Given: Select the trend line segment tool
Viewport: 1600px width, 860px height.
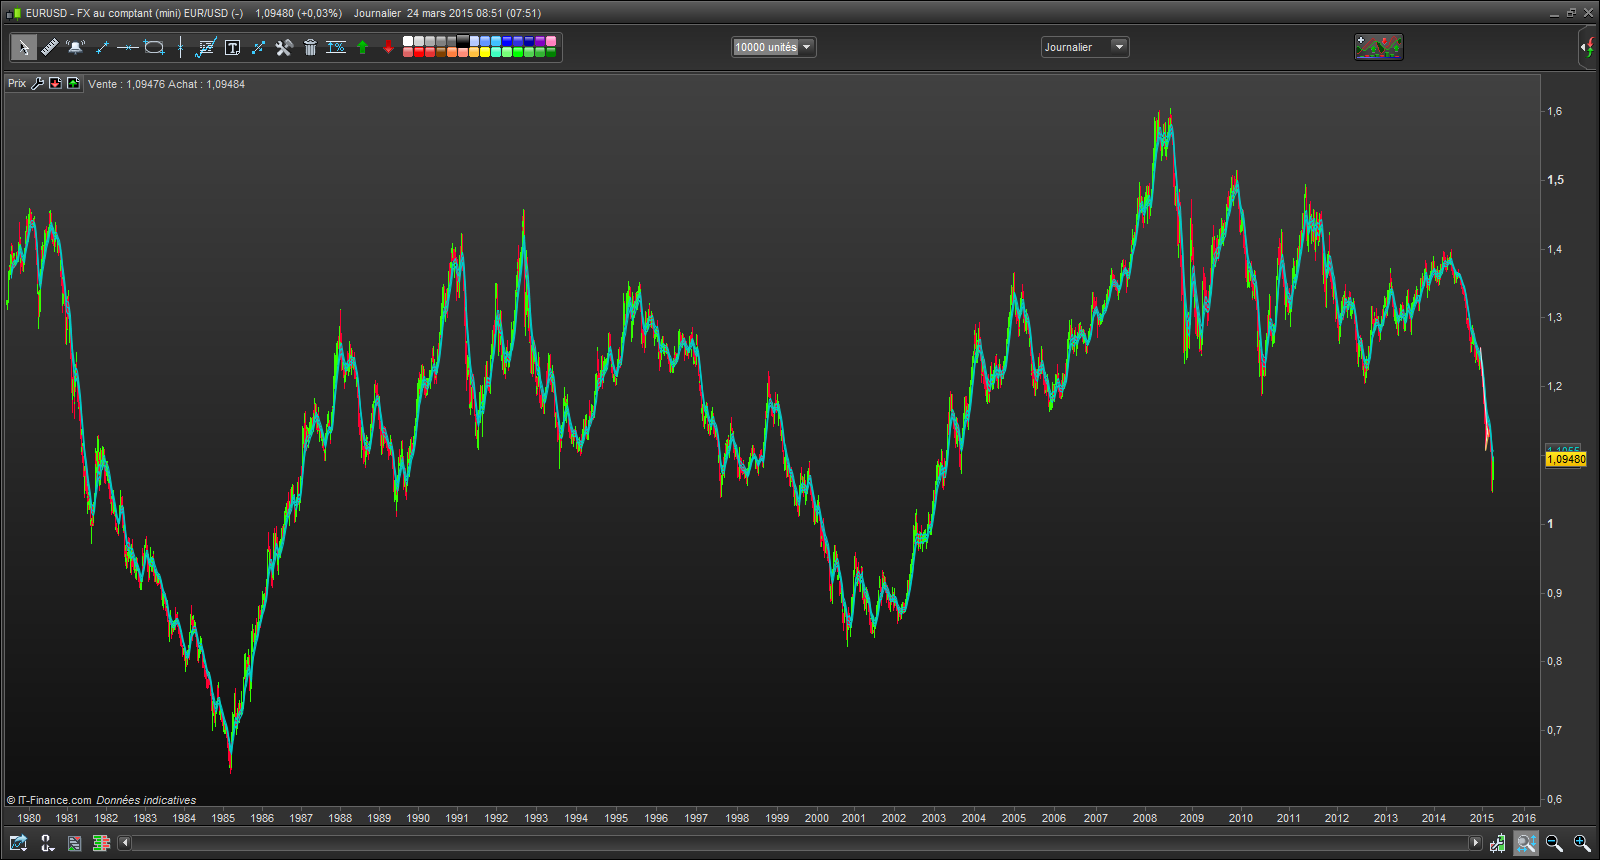Looking at the screenshot, I should tap(102, 47).
